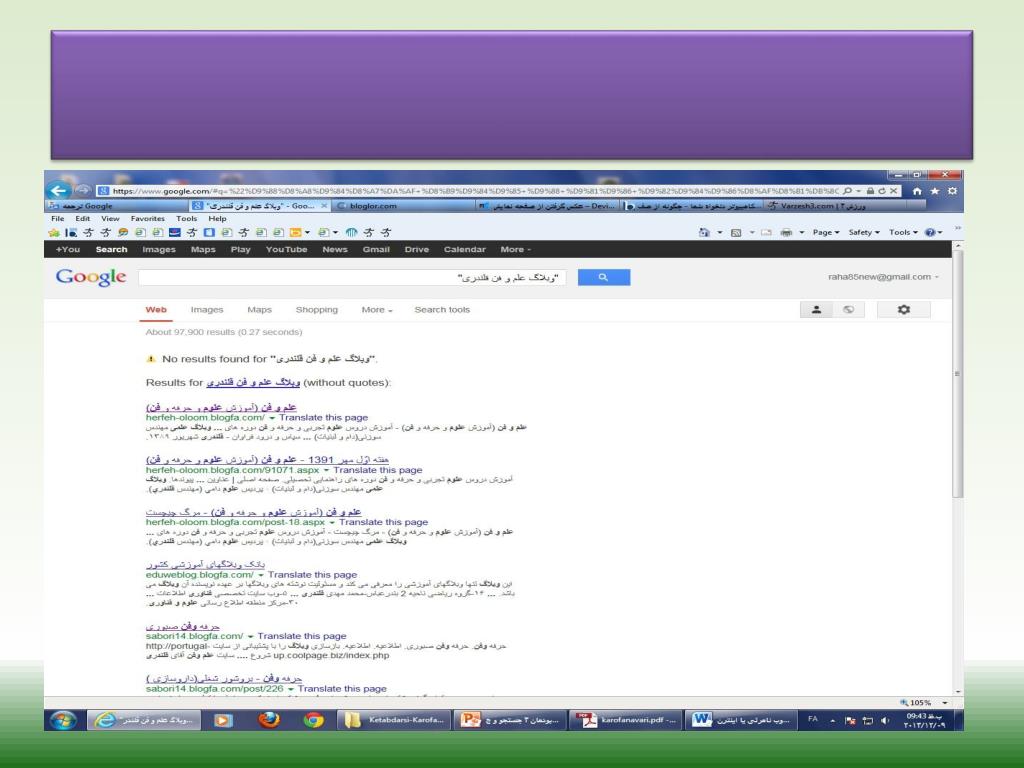Click the magnifier icon in the address bar
The height and width of the screenshot is (768, 1024).
point(847,191)
